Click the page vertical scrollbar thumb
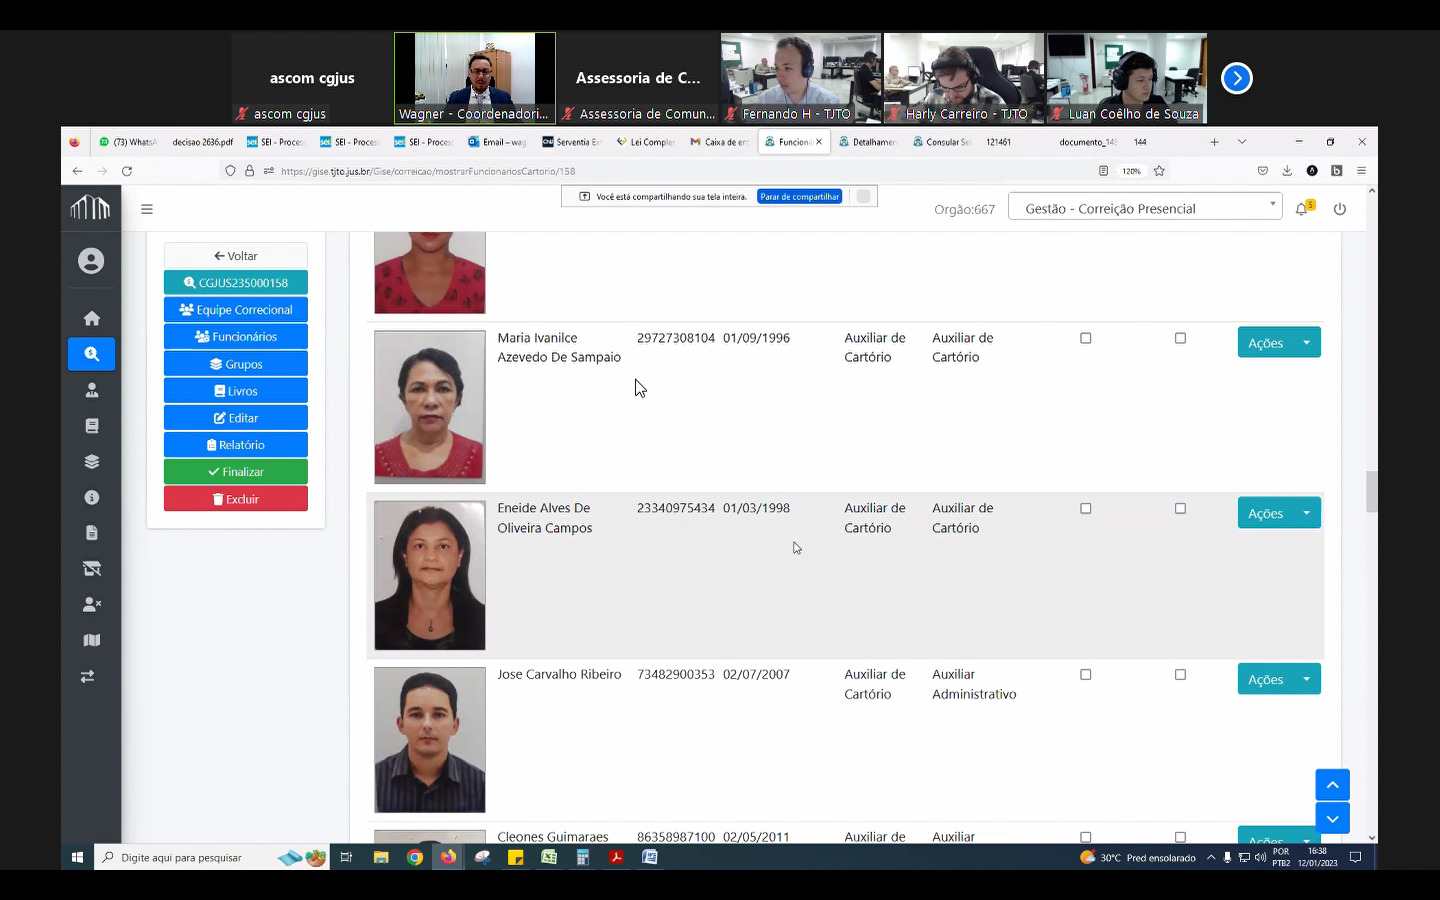This screenshot has width=1440, height=900. click(1371, 491)
